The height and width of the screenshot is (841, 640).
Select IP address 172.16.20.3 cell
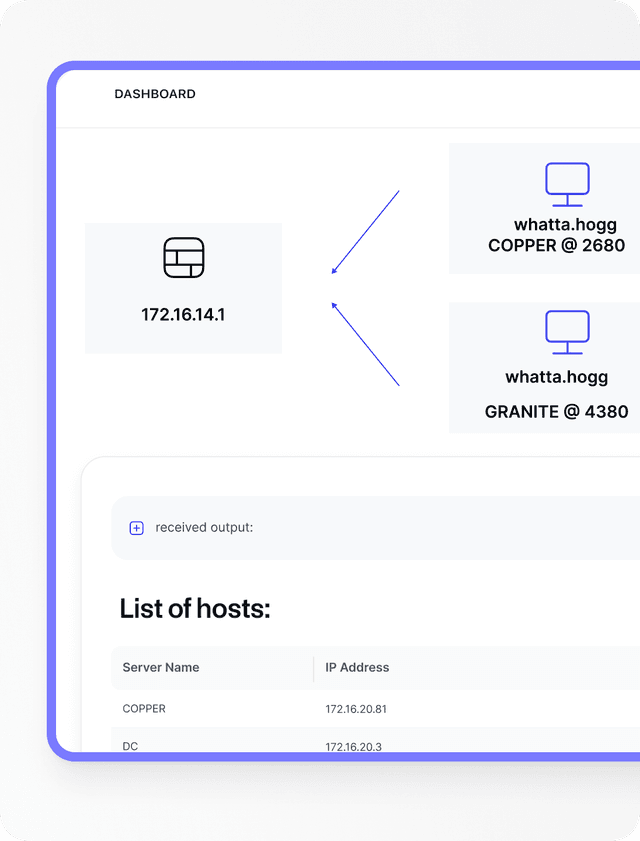tap(354, 747)
